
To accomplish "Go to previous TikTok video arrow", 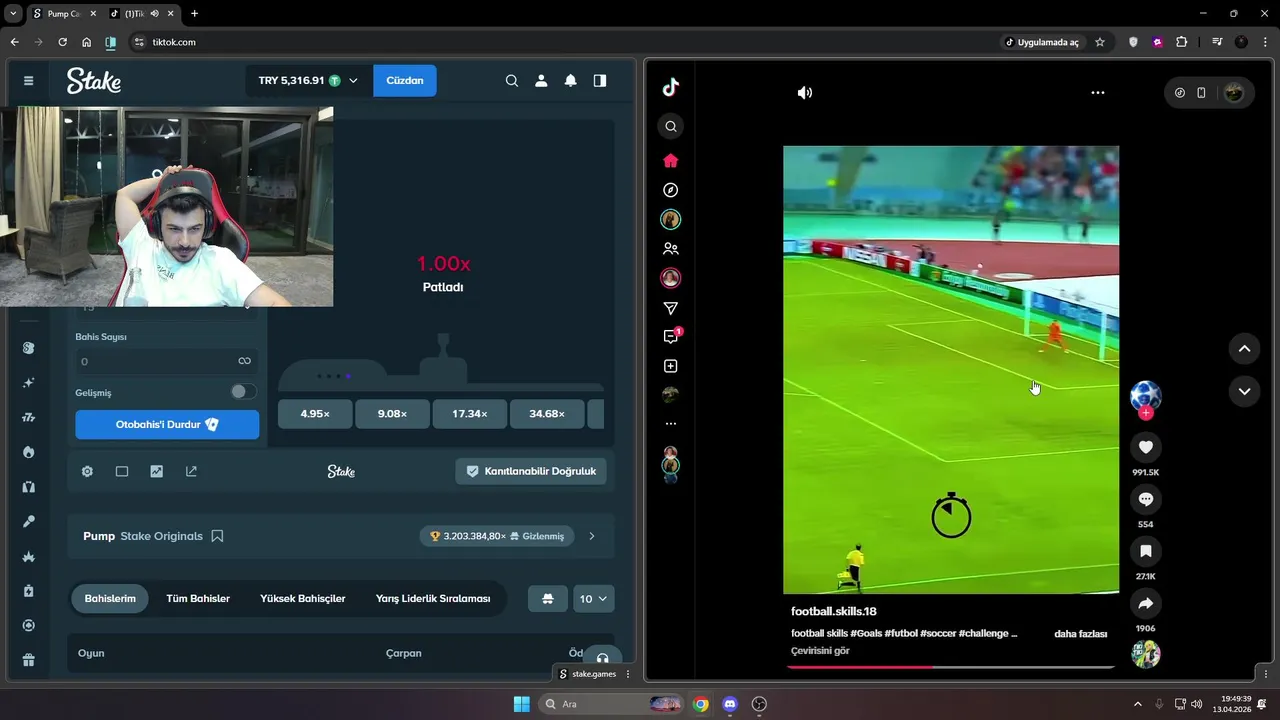I will 1244,349.
